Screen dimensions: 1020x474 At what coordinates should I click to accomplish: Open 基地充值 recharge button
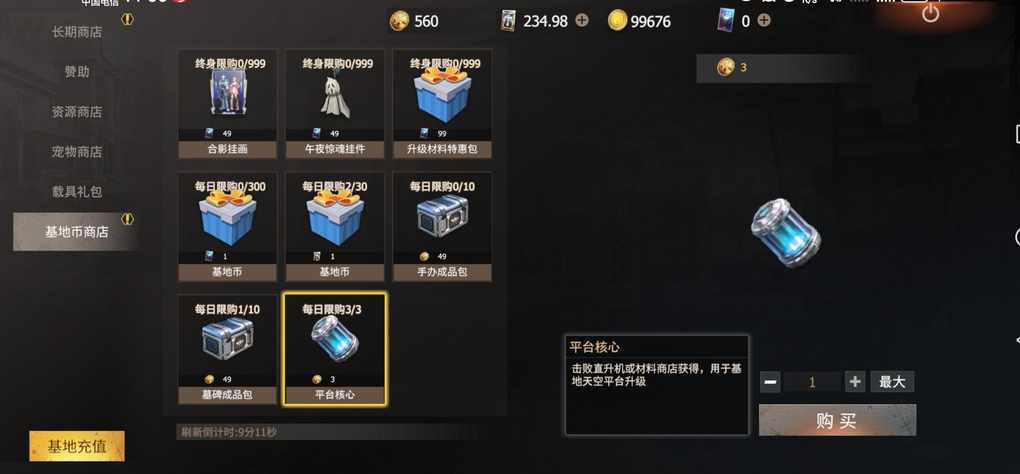[x=77, y=446]
